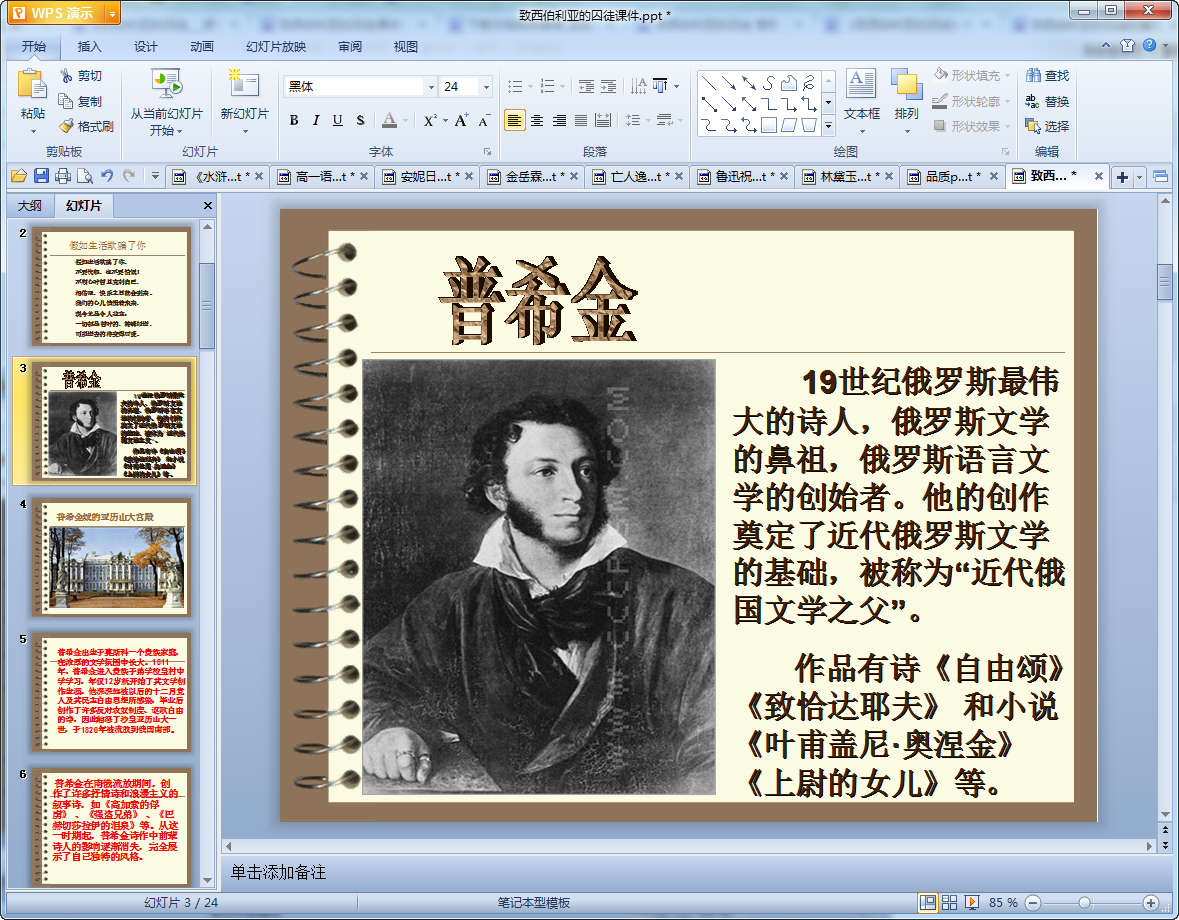
Task: Click the Select (选择) icon
Action: click(1033, 126)
